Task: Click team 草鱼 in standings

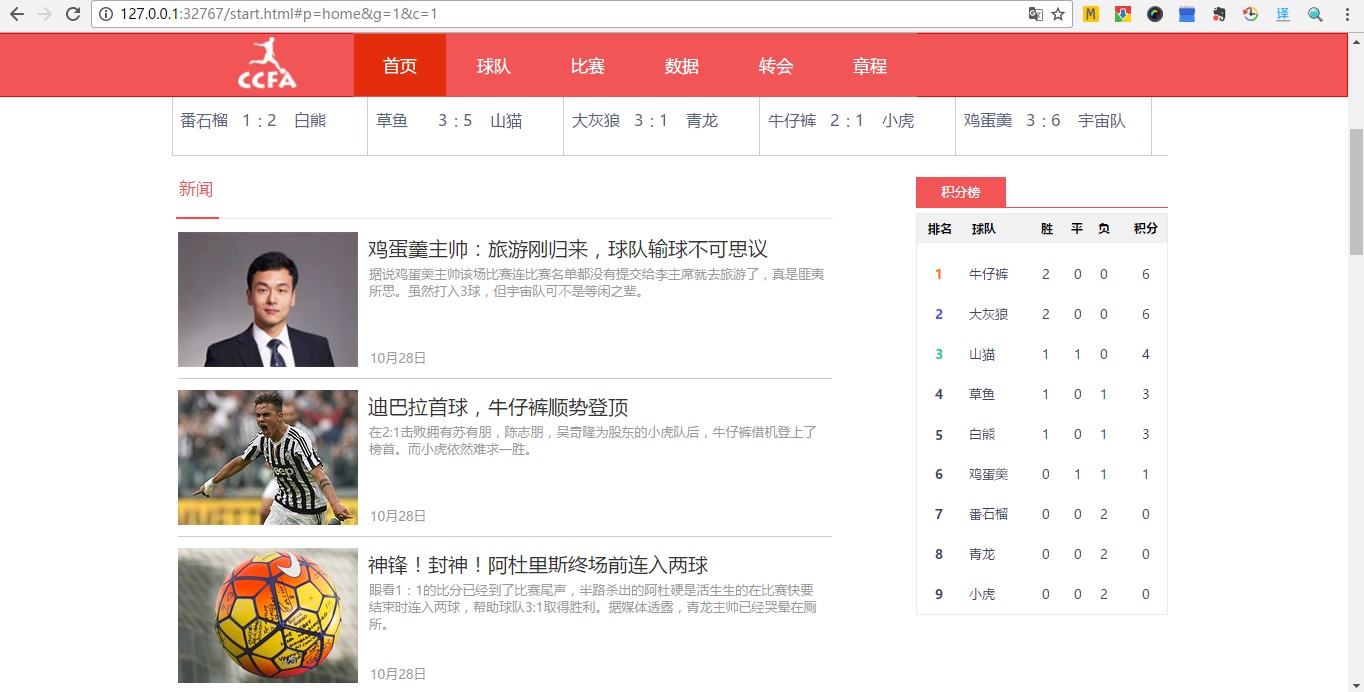Action: pos(982,394)
